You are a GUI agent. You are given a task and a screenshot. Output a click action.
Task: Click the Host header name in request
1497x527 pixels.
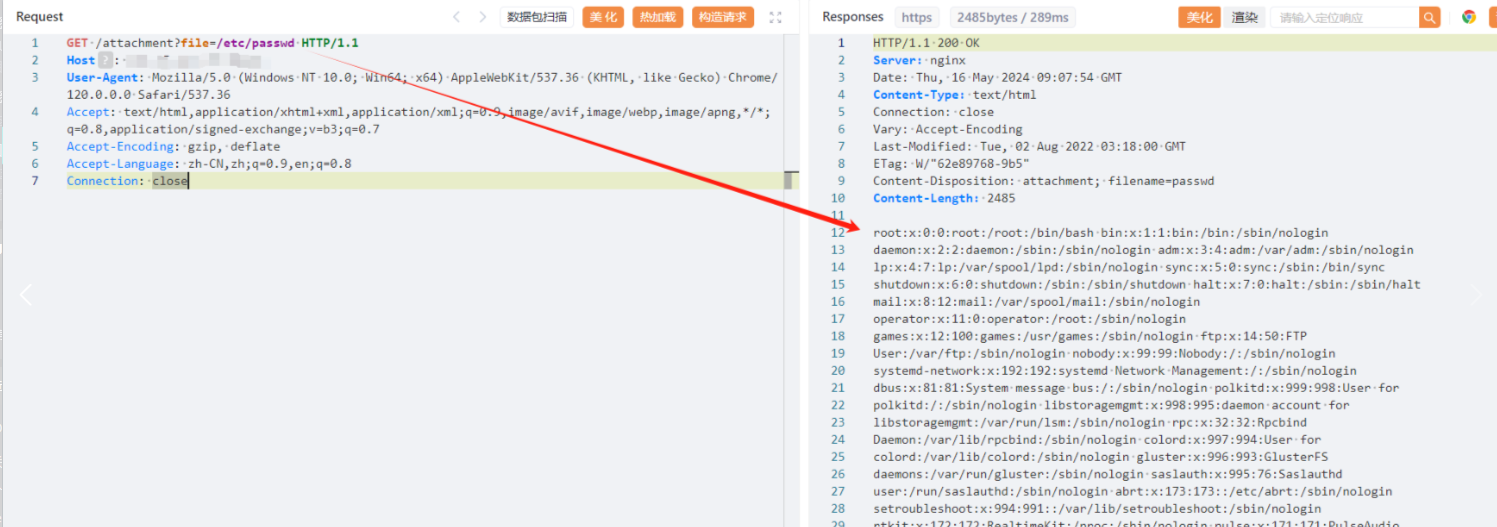coord(81,60)
